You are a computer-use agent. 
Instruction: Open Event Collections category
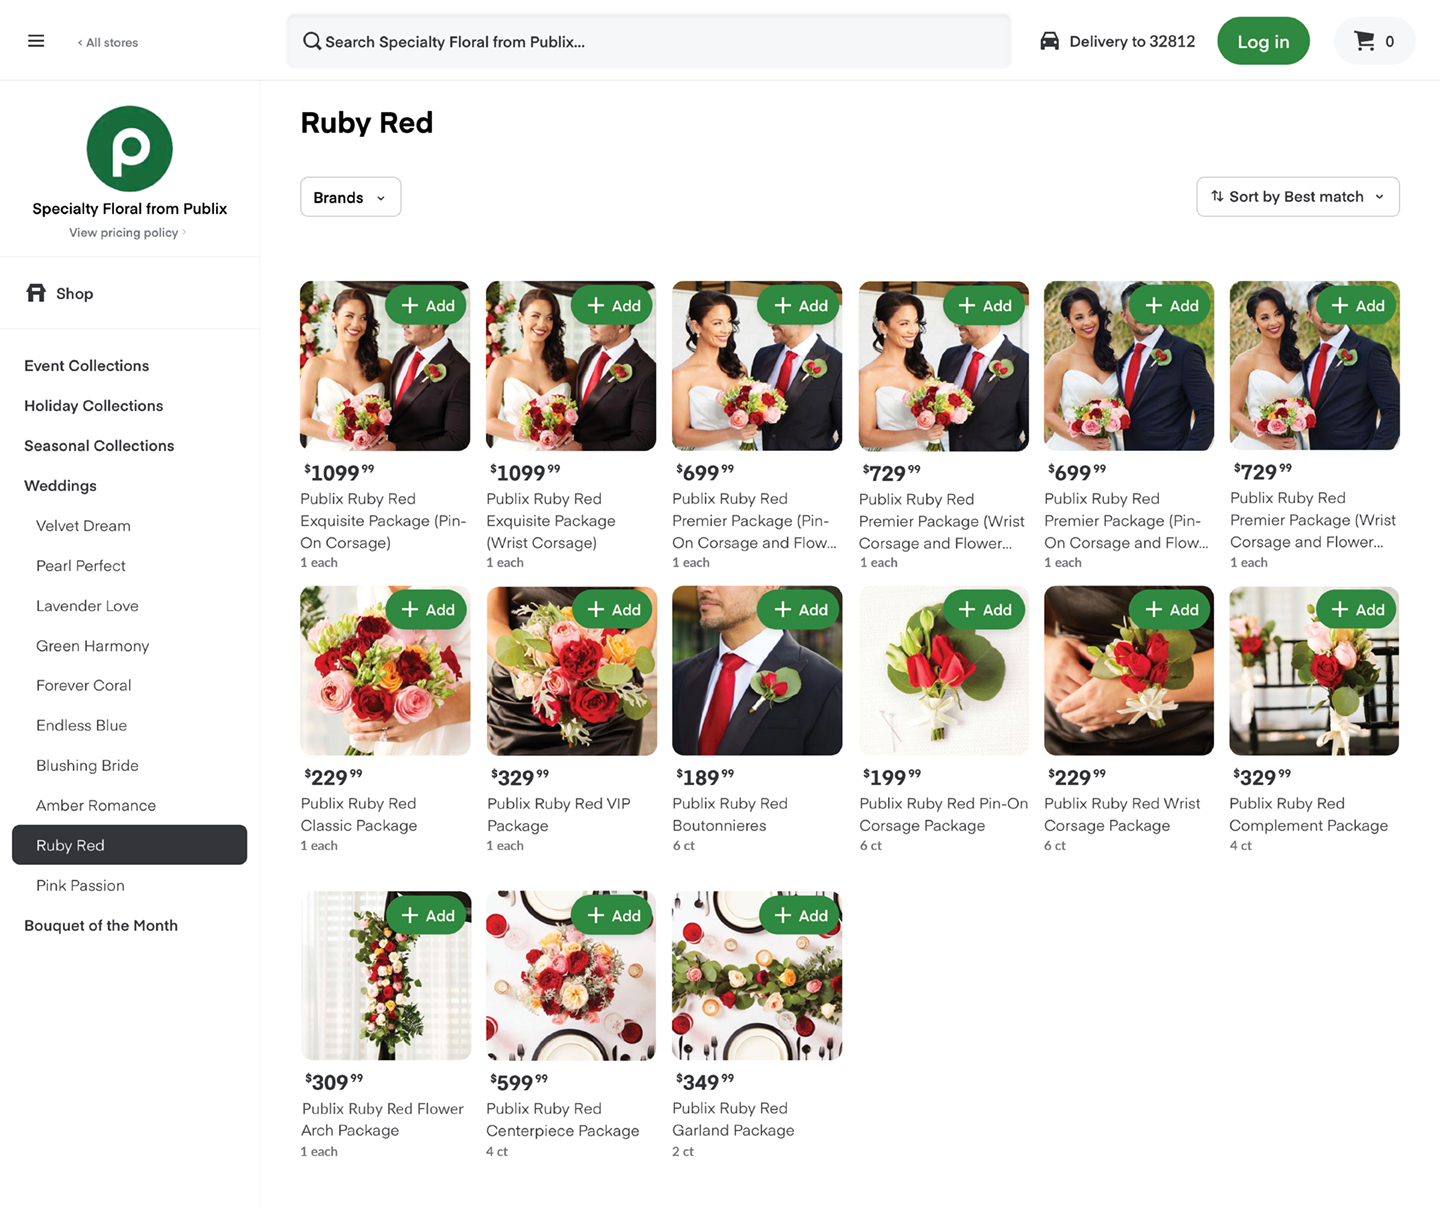point(87,366)
